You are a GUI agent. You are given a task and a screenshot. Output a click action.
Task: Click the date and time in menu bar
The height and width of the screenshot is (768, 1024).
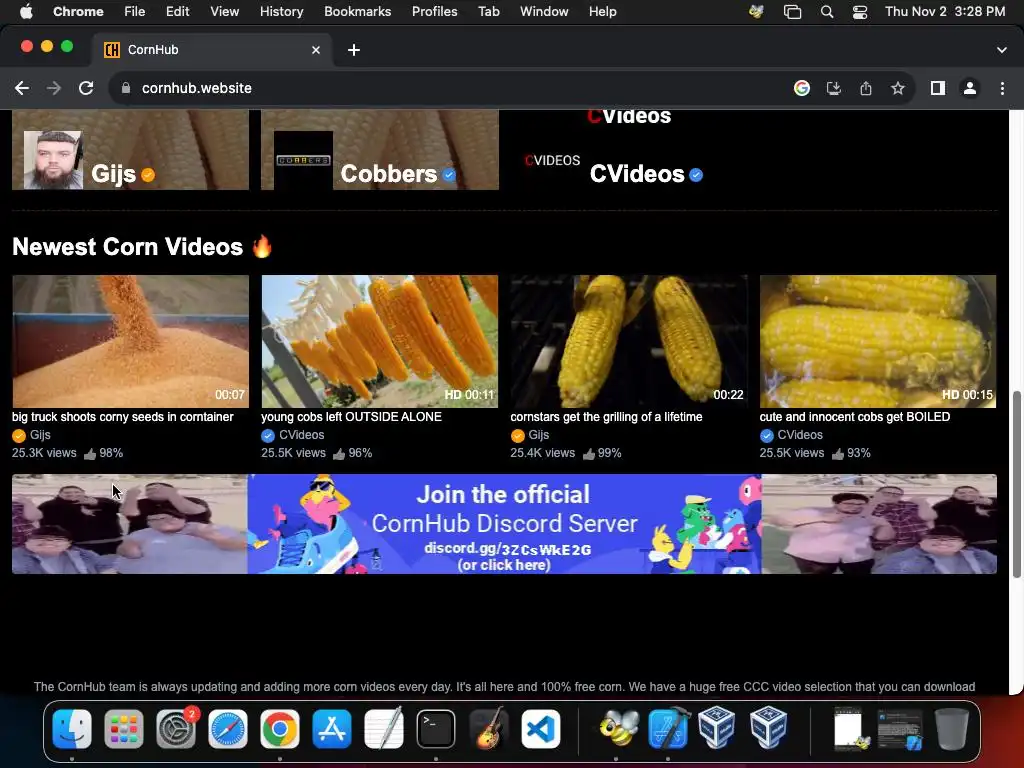point(945,12)
